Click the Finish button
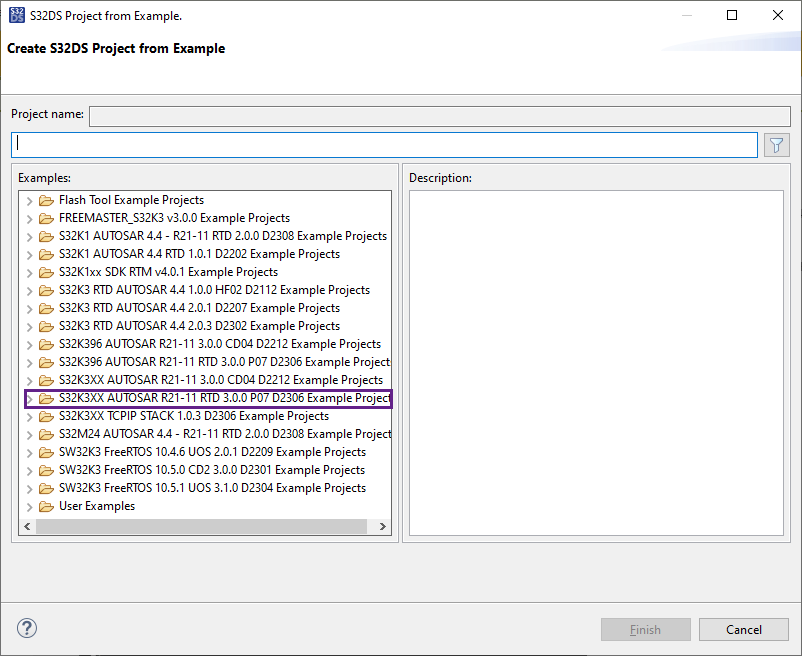The width and height of the screenshot is (802, 656). [x=645, y=629]
